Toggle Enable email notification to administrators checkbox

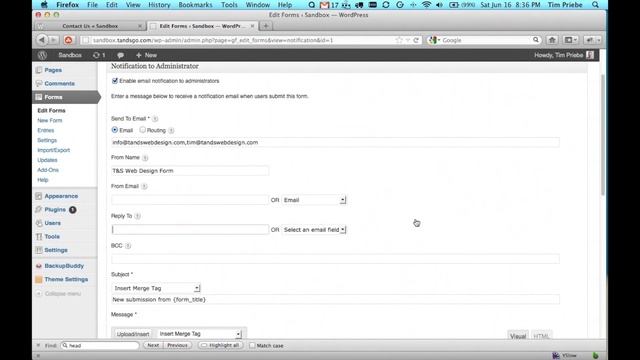pyautogui.click(x=115, y=81)
